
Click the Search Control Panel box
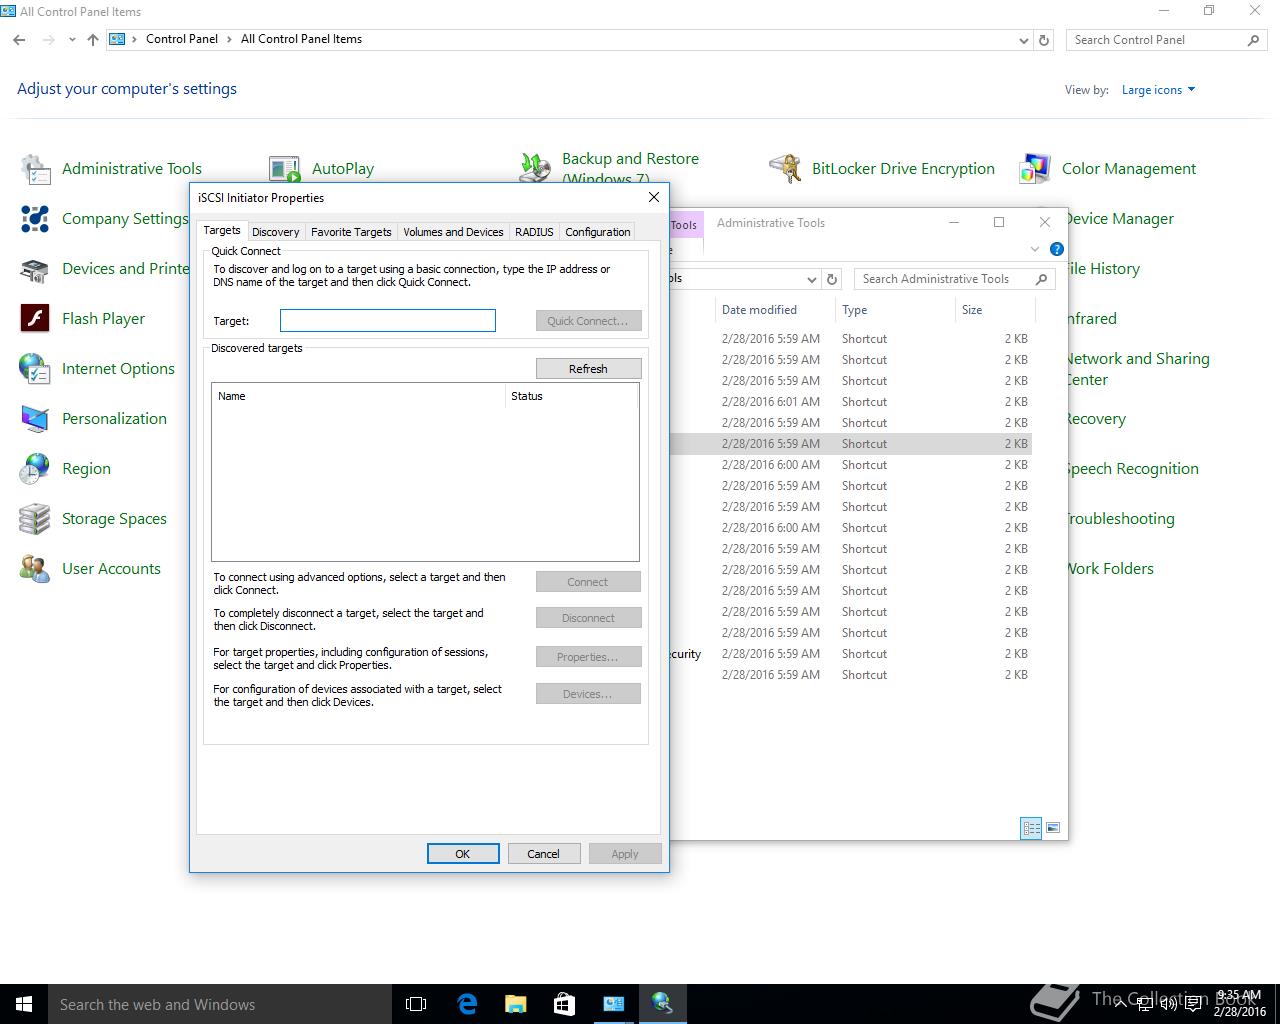click(x=1165, y=40)
